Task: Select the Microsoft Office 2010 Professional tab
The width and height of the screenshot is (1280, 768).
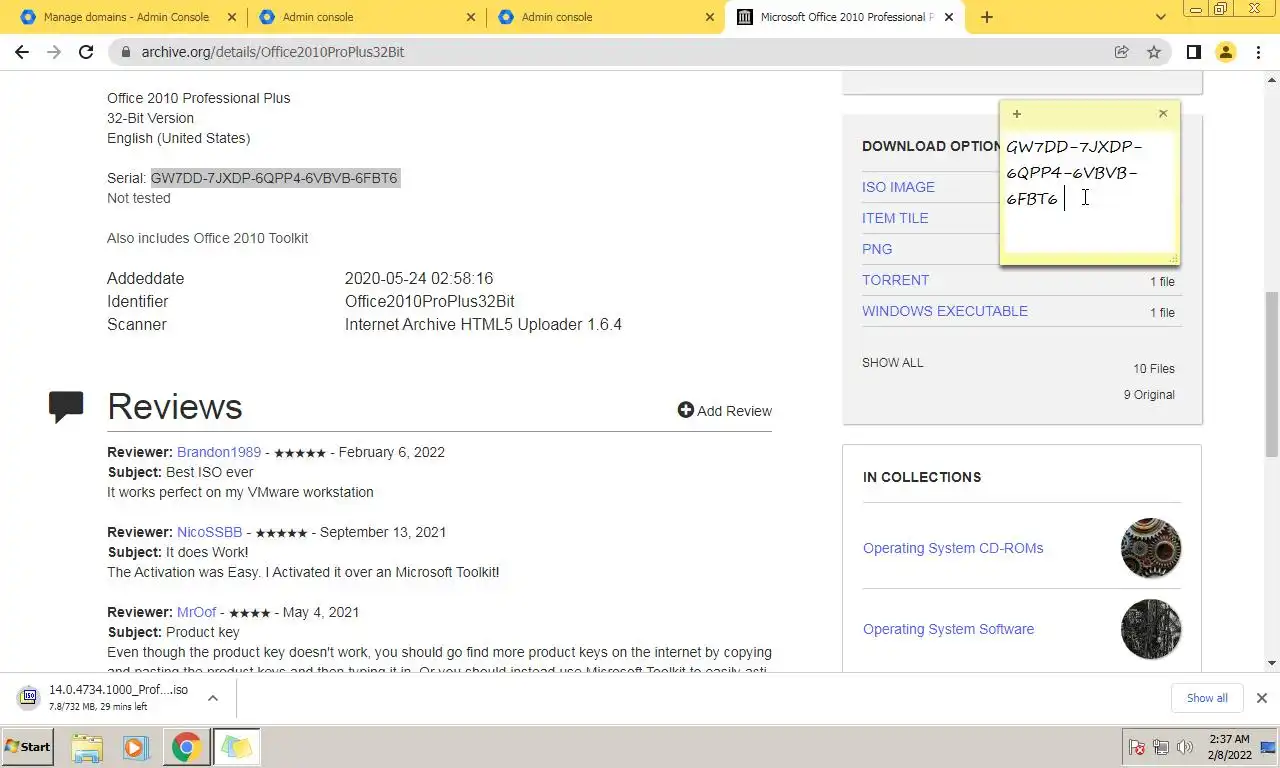Action: coord(846,17)
